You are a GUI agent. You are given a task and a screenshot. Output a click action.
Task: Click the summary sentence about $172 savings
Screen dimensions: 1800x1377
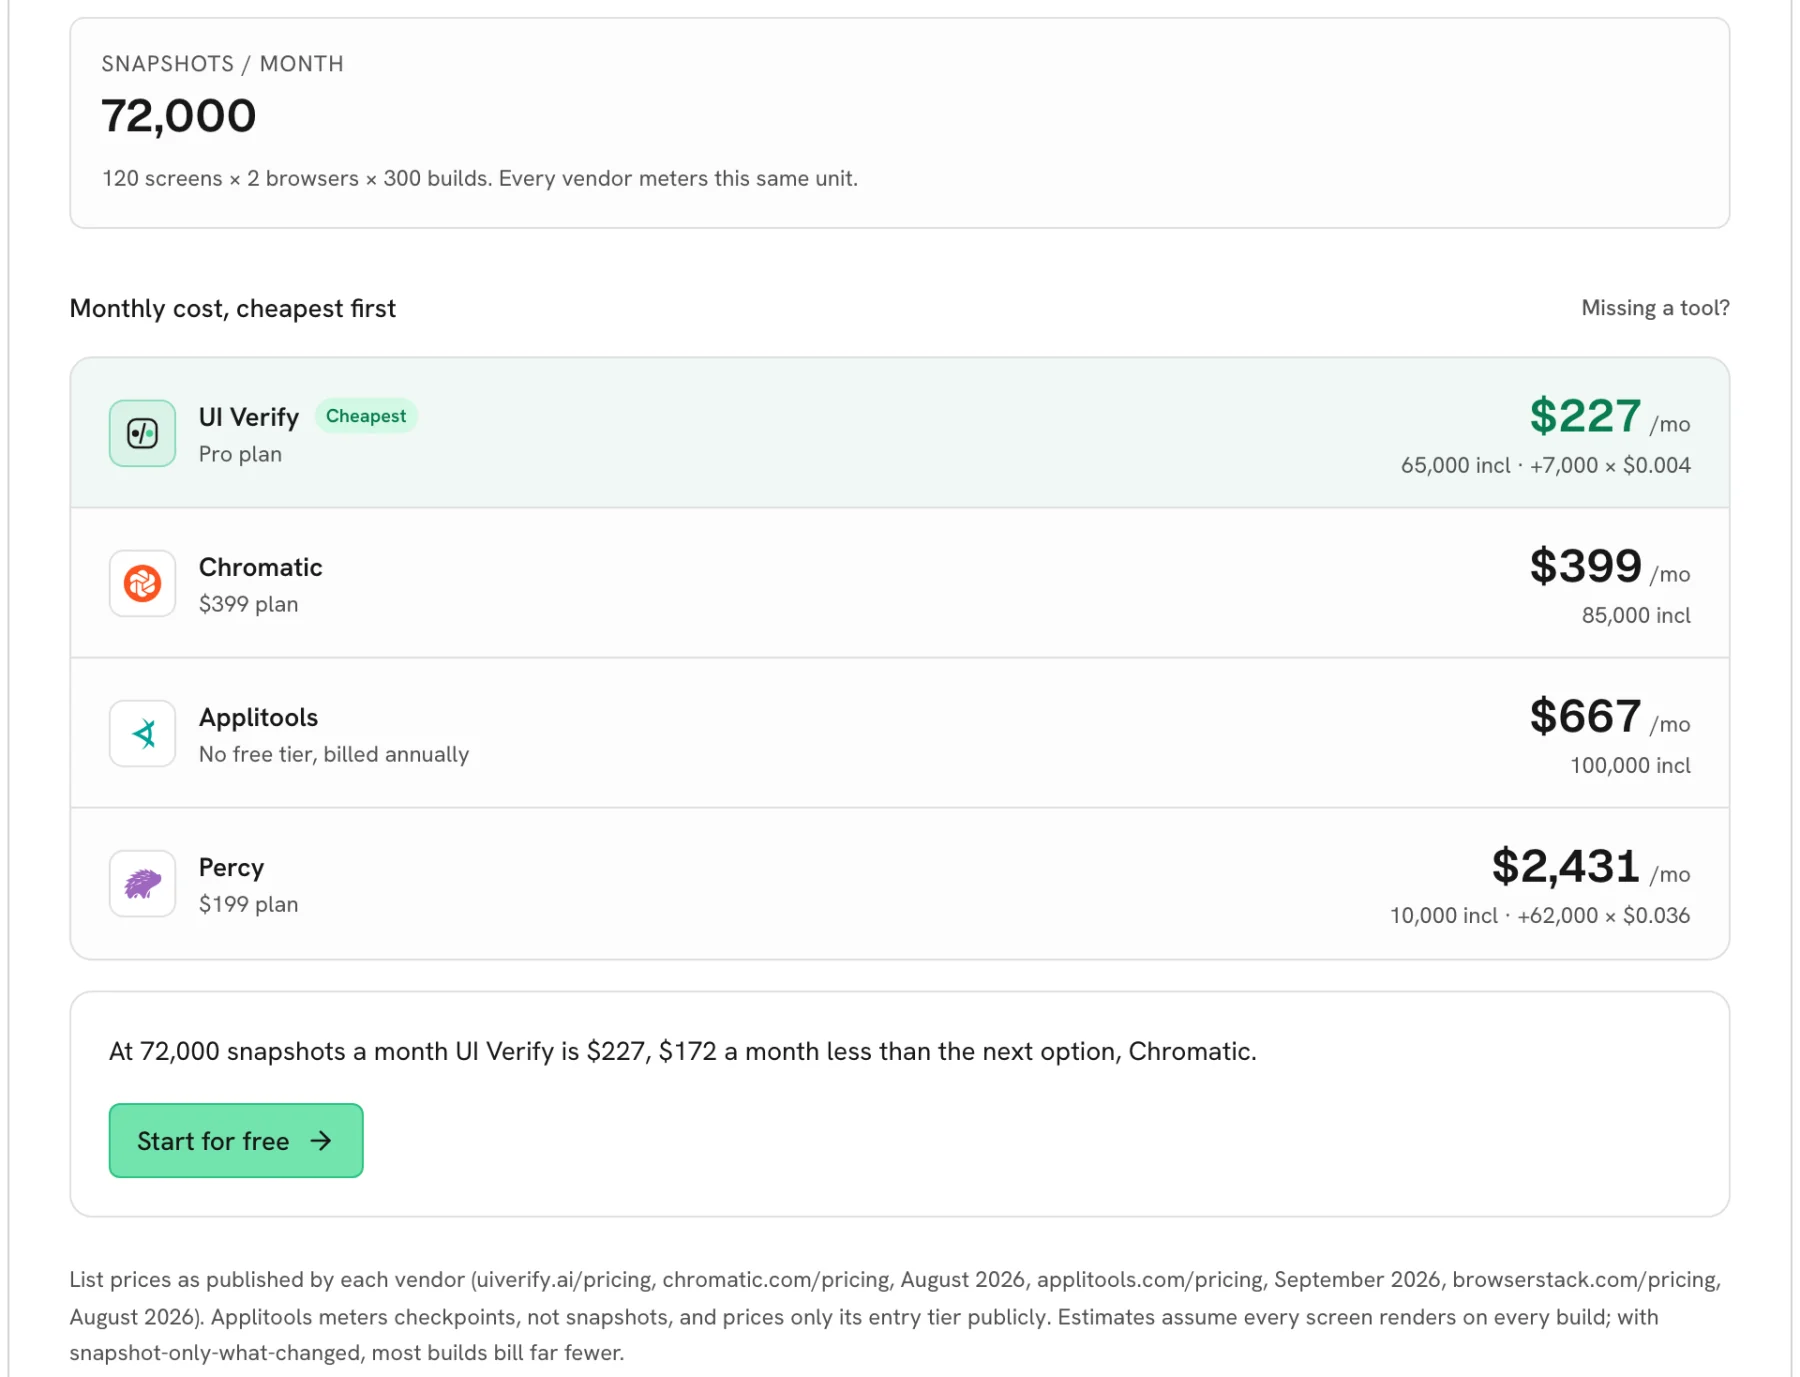tap(683, 1051)
